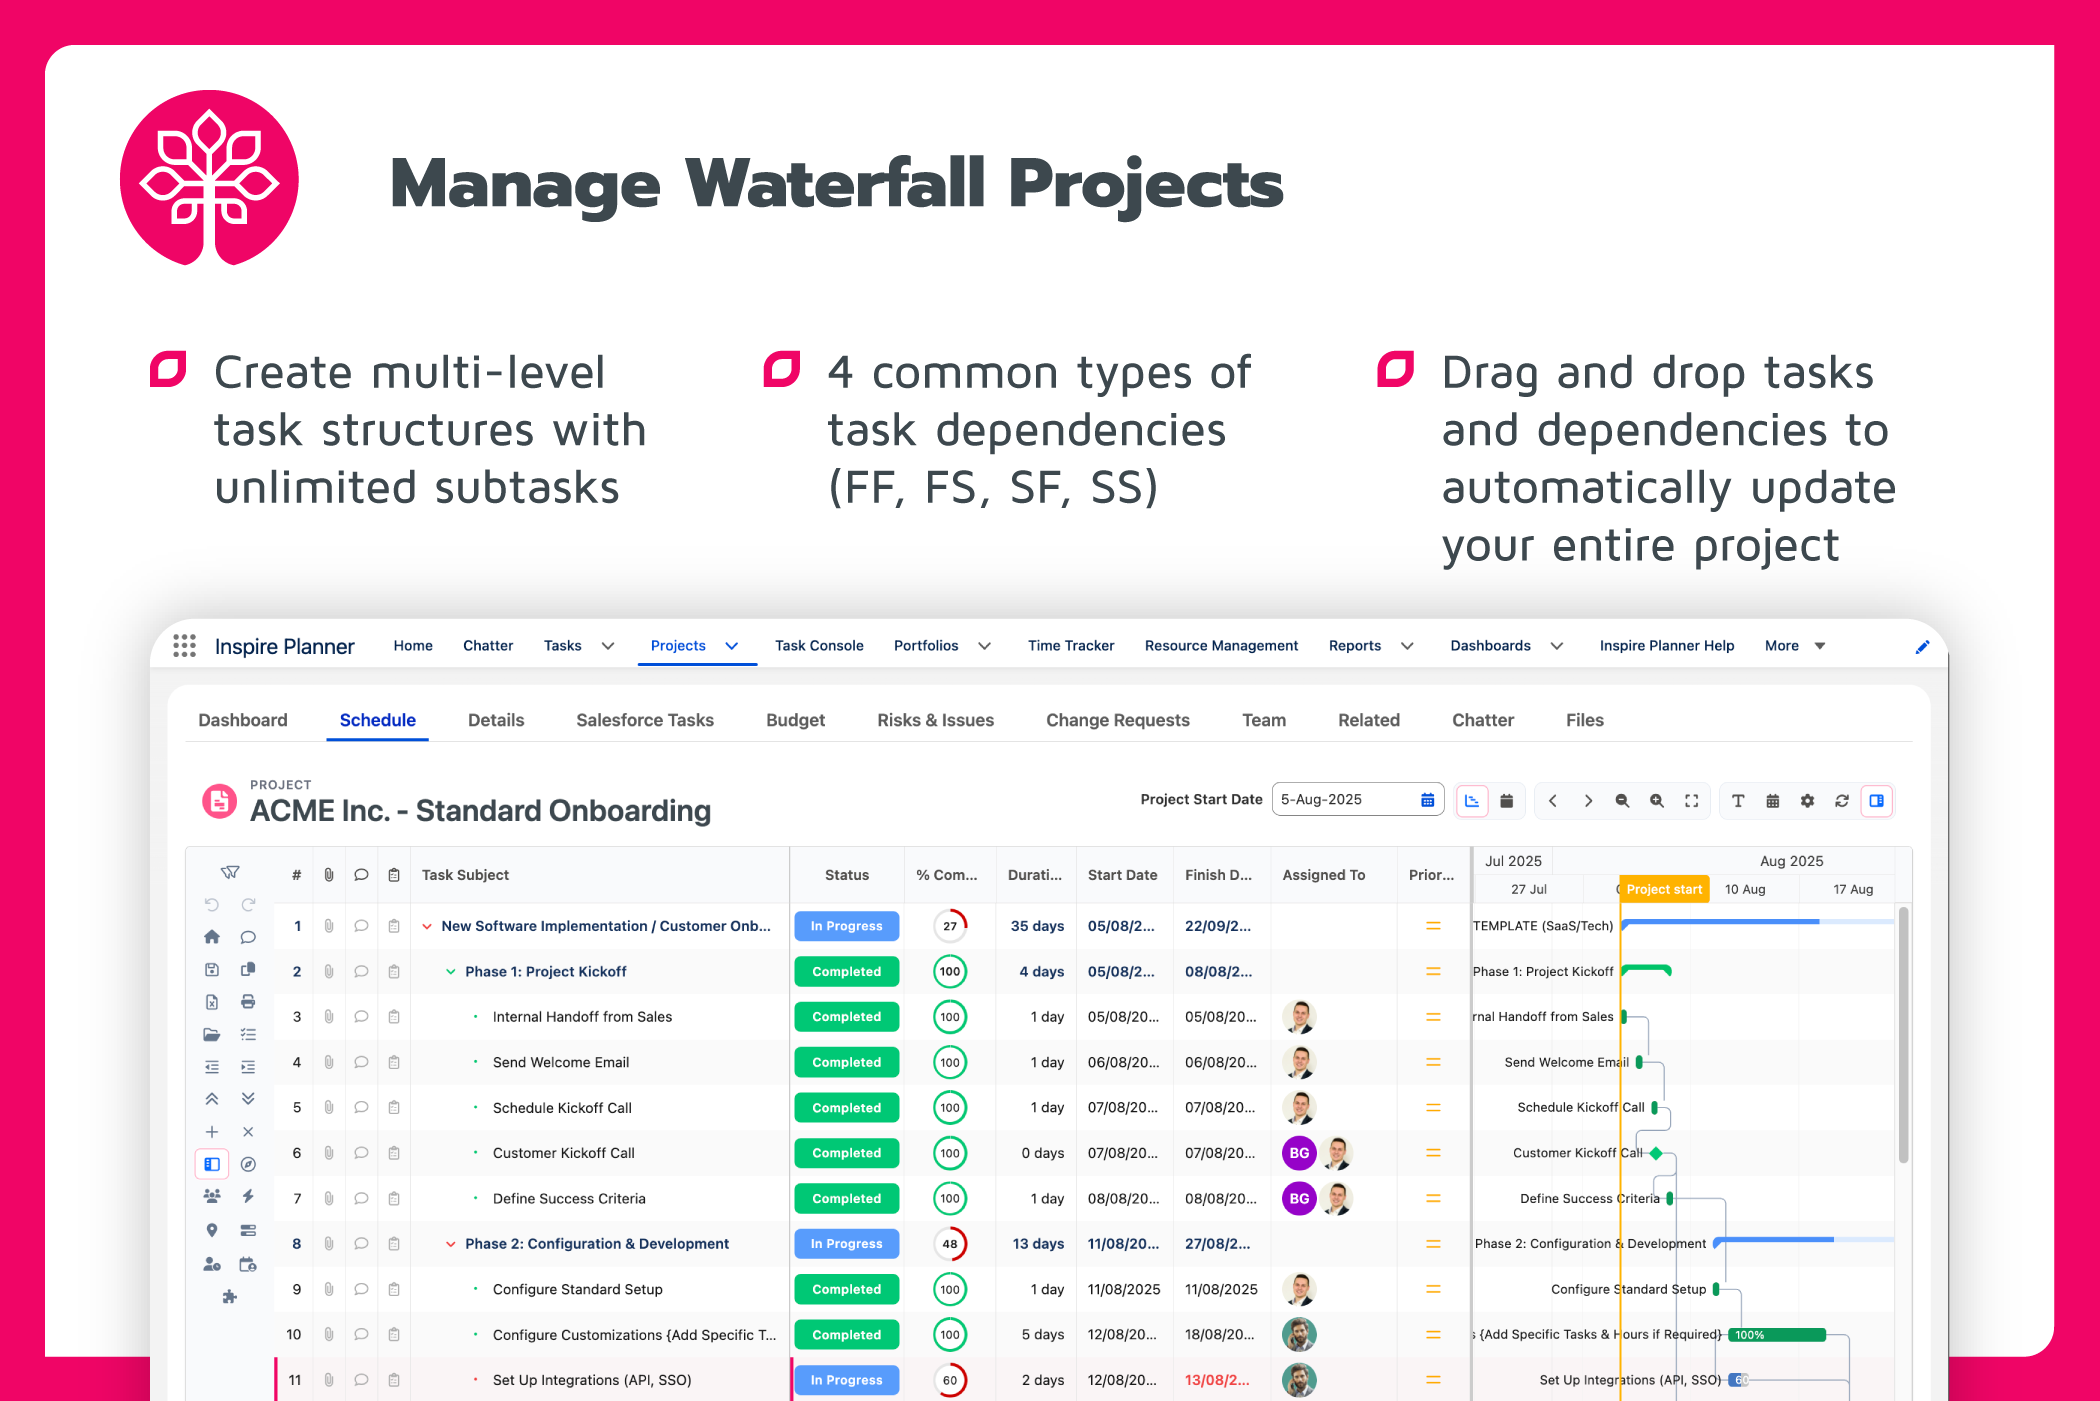Collapse Phase 1: Project Kickoff group

[451, 972]
